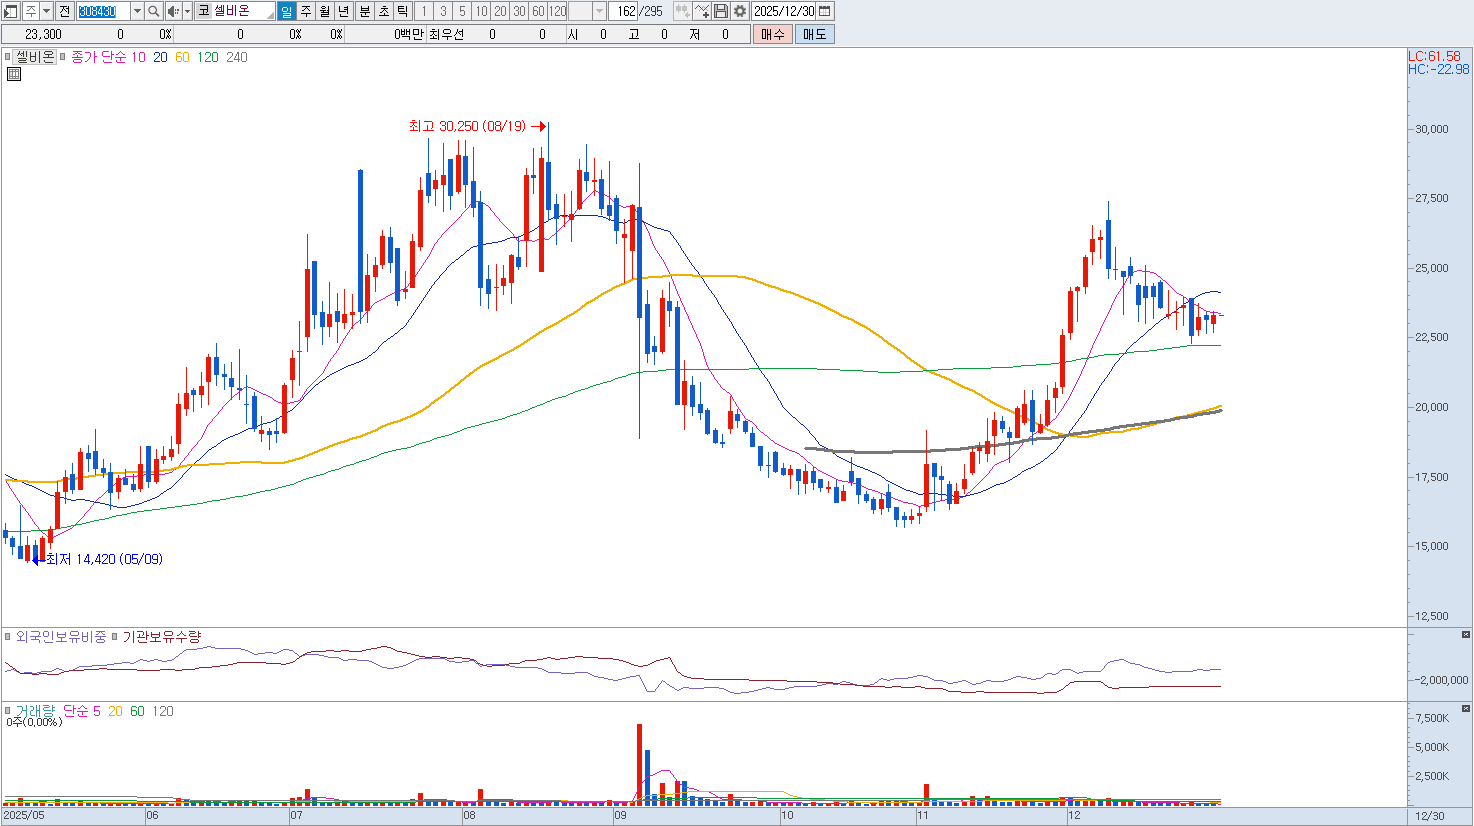Open the chart settings gear icon
Viewport: 1474px width, 826px height.
point(740,11)
